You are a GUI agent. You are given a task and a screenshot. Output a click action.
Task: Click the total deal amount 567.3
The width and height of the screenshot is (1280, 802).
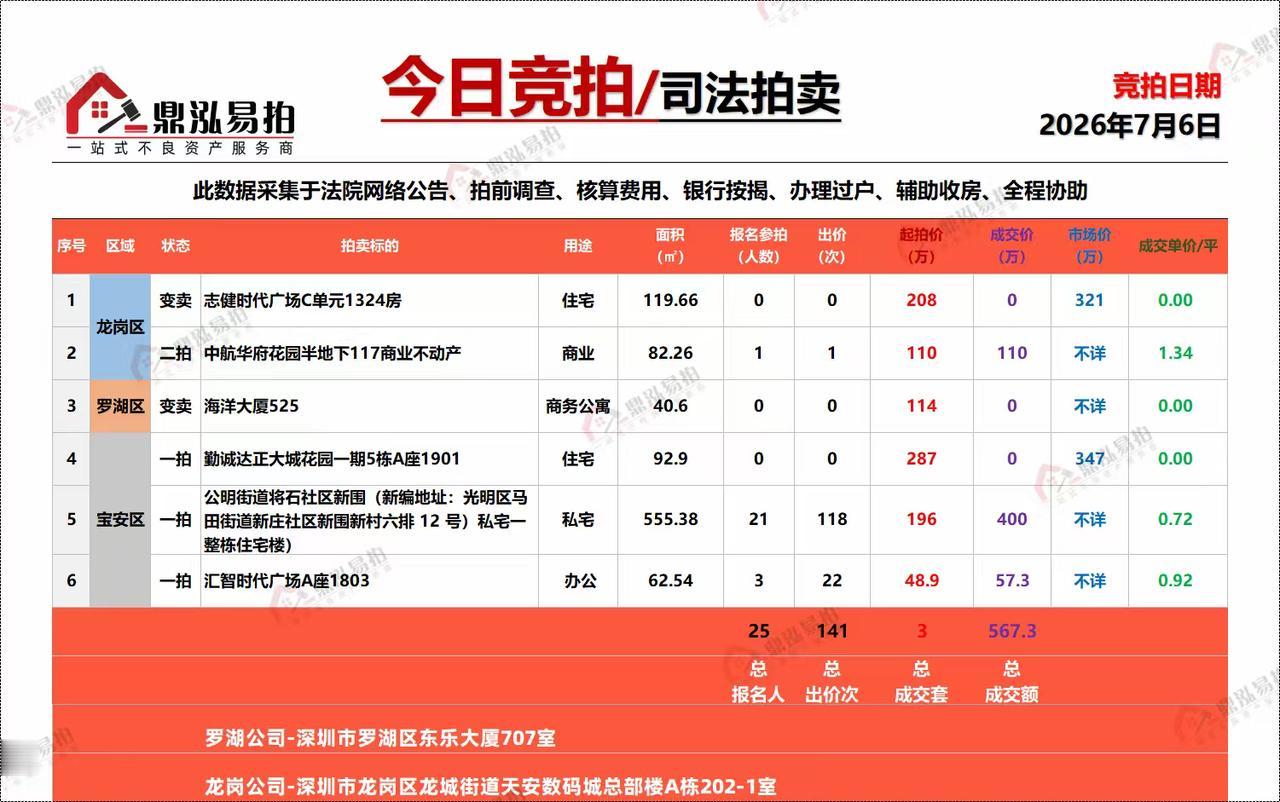coord(1012,632)
